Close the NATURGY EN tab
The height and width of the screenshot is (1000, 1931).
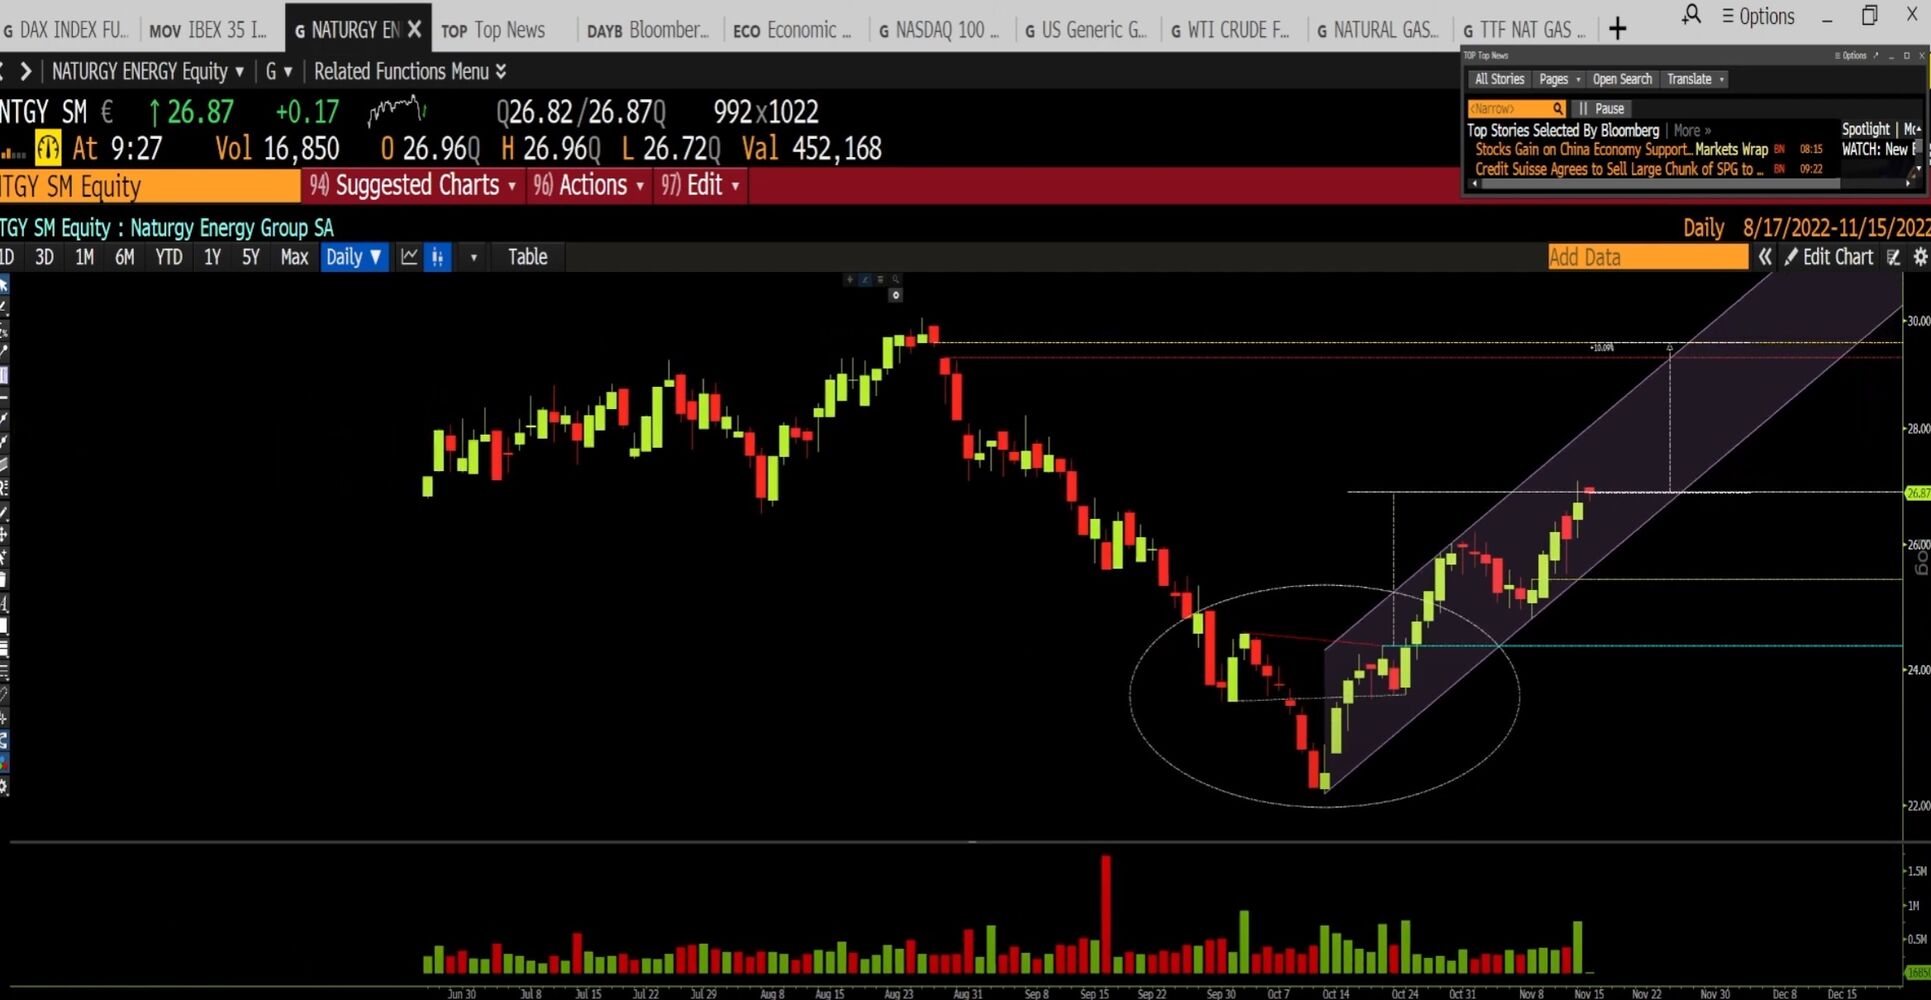(x=414, y=29)
